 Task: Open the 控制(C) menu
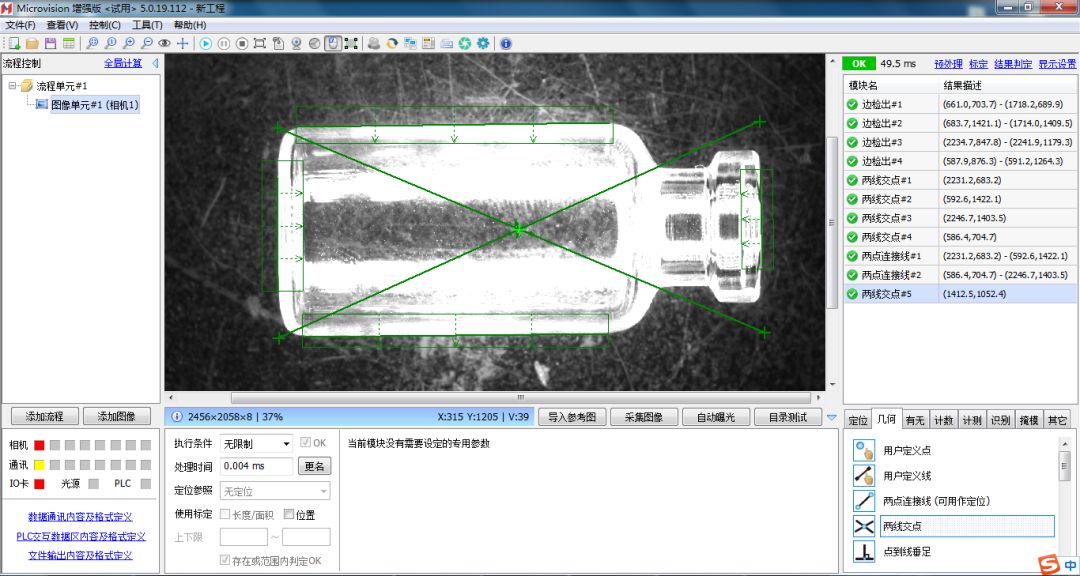click(105, 25)
